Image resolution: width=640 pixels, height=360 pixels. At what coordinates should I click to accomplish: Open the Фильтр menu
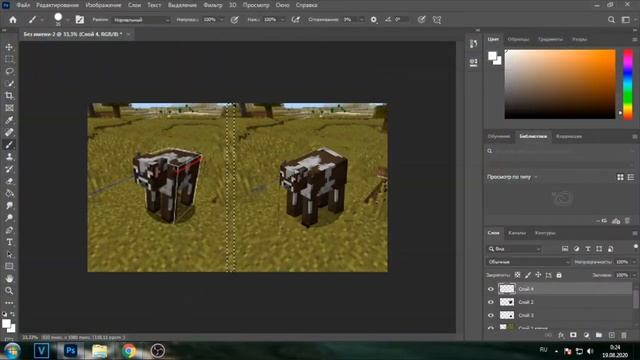[x=213, y=5]
